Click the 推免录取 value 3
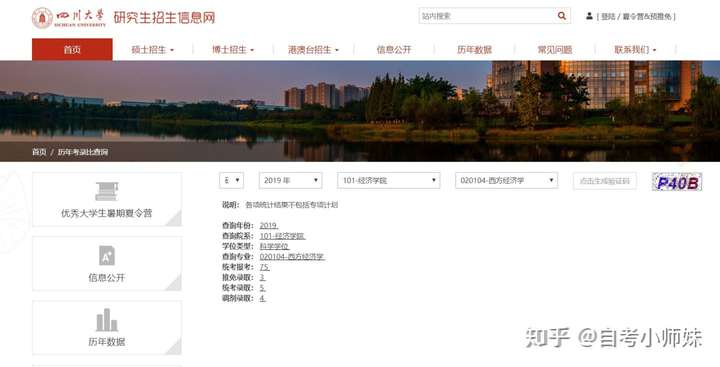Viewport: 720px width, 367px height. [262, 277]
